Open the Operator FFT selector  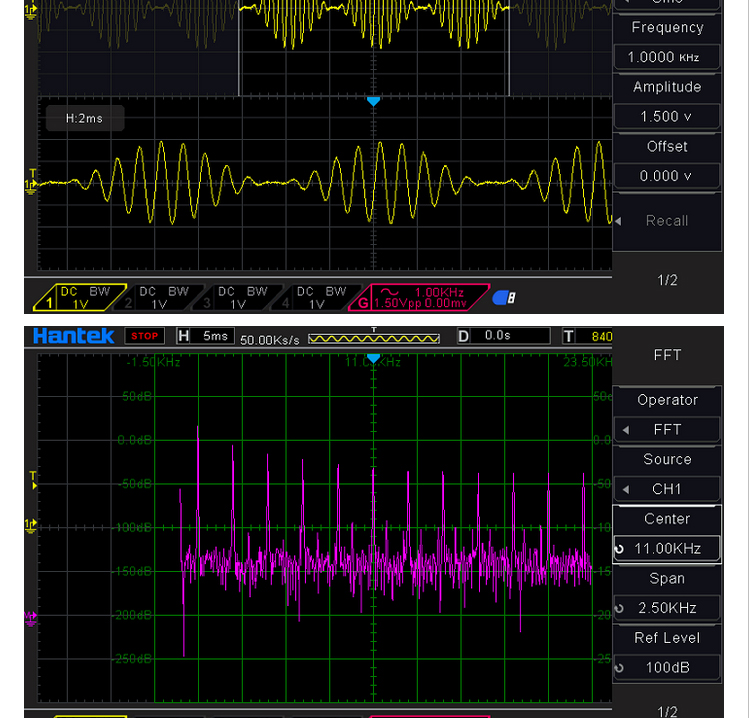[667, 429]
